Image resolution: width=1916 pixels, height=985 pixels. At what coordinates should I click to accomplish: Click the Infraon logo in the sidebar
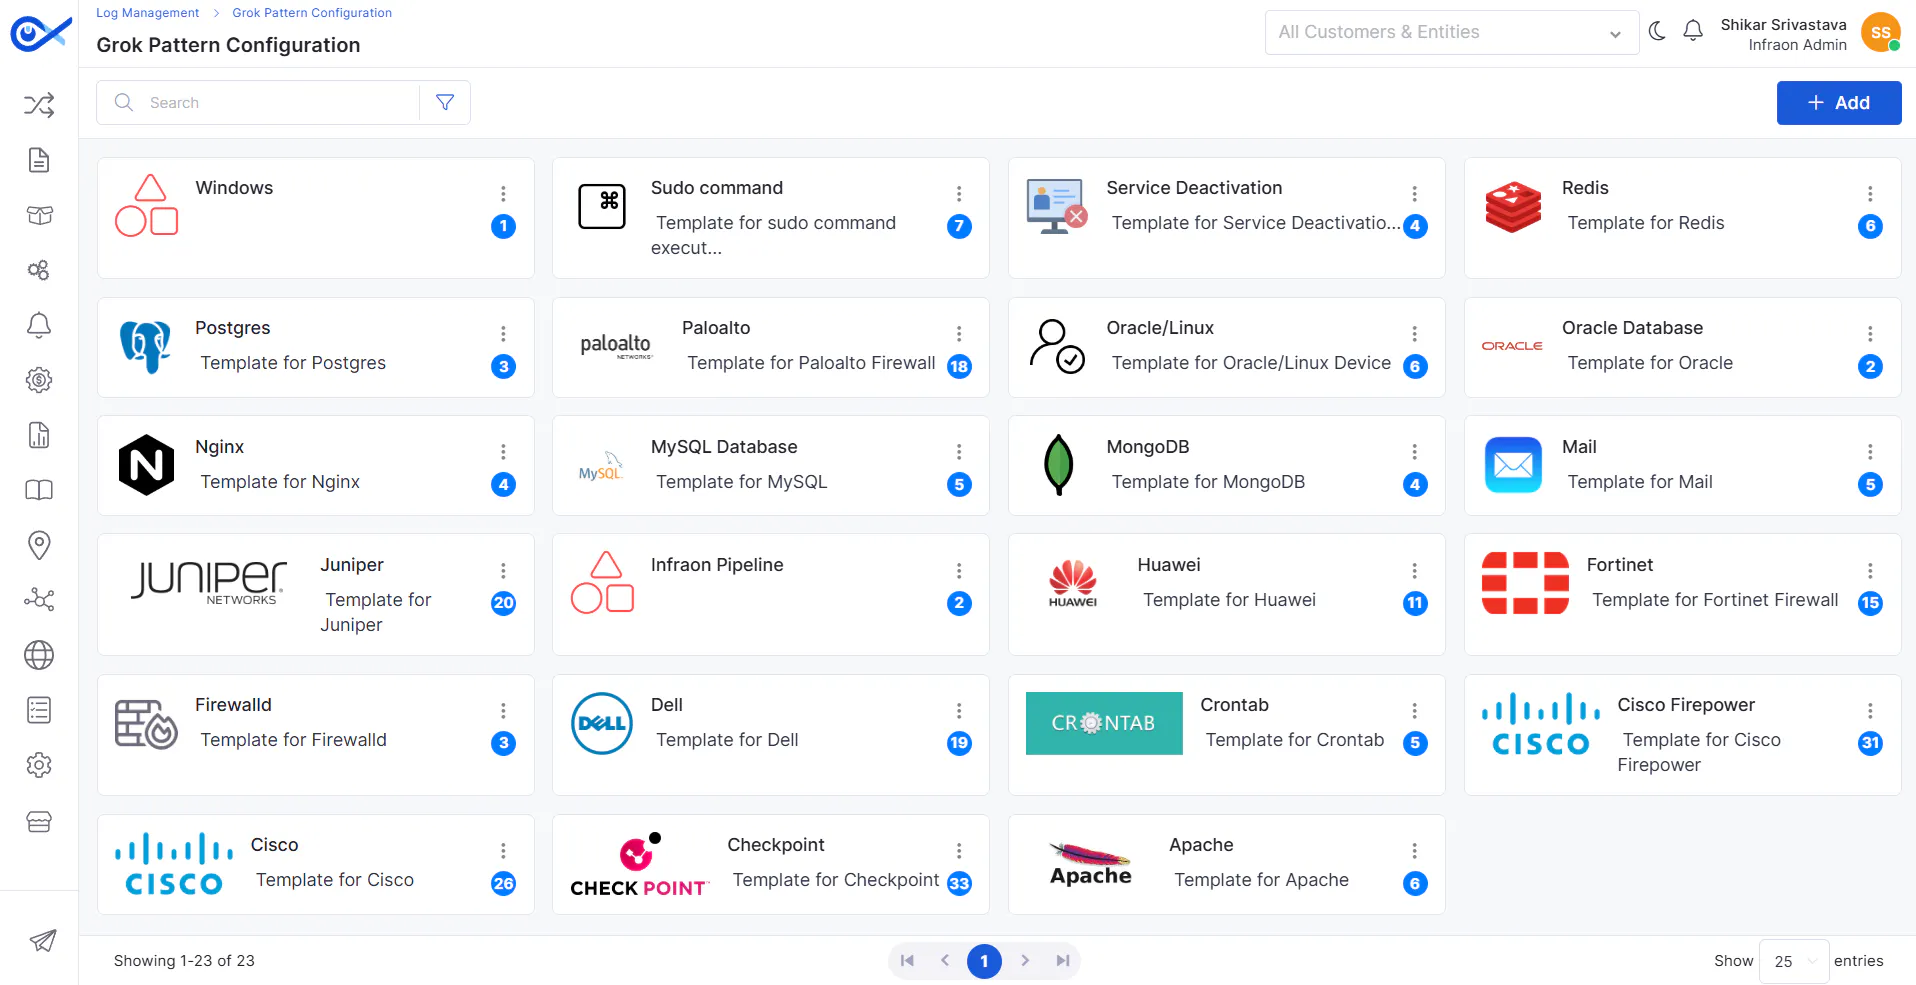[40, 33]
